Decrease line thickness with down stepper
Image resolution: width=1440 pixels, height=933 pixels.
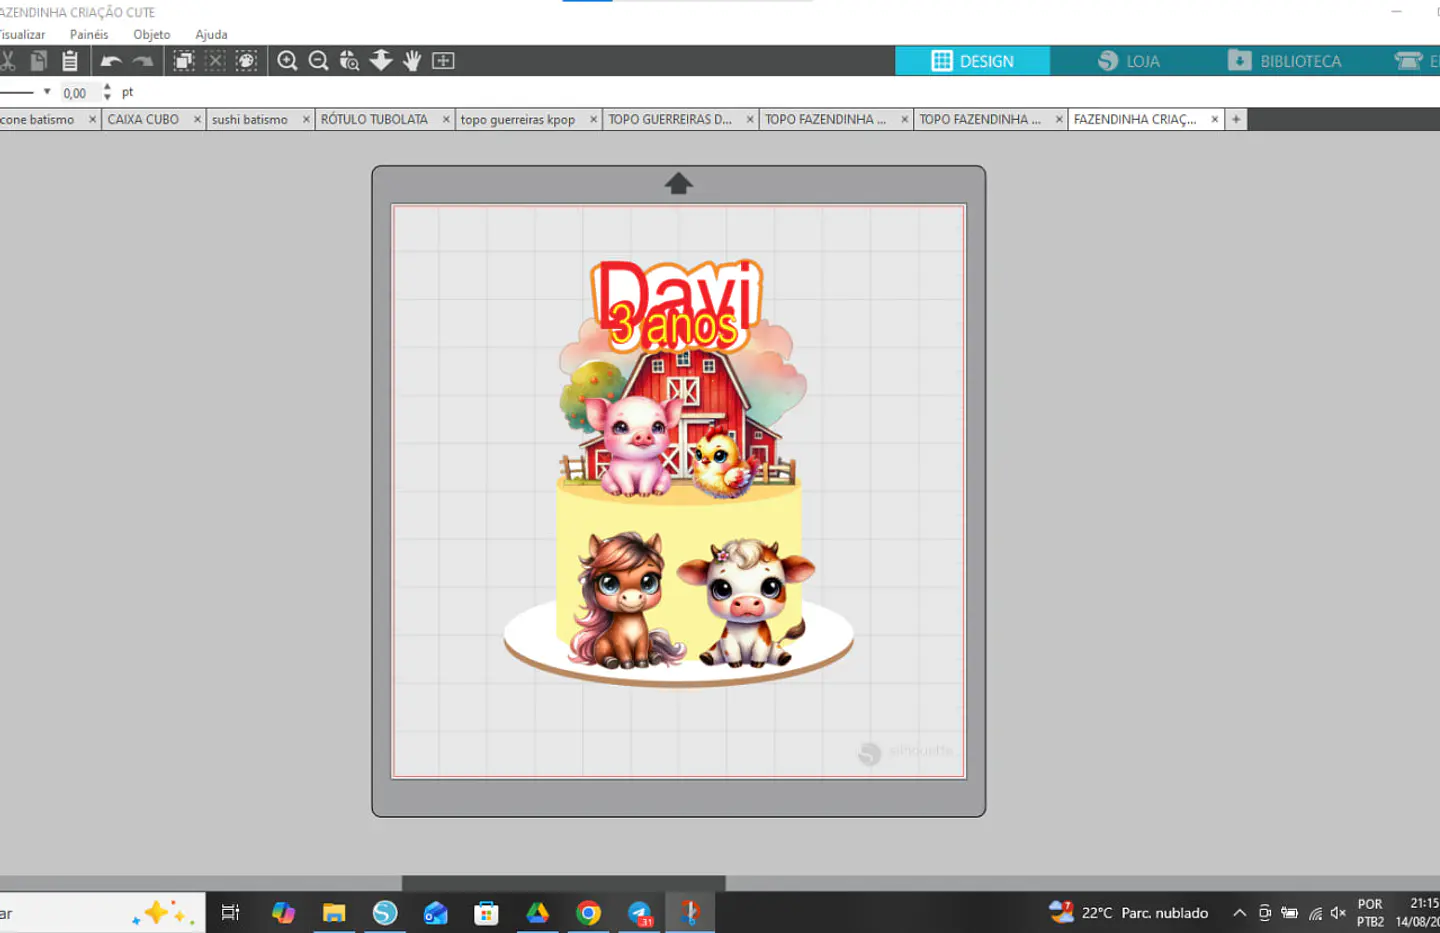[107, 98]
